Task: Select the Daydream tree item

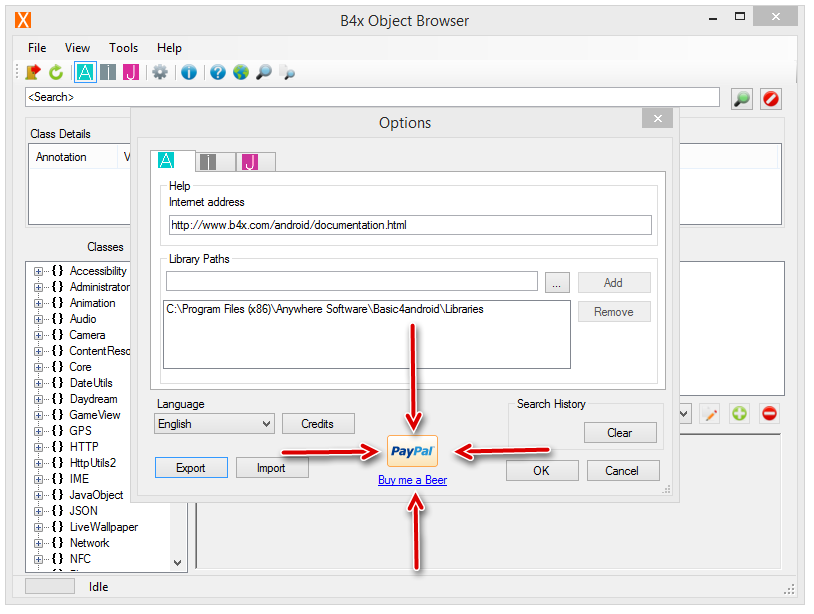Action: coord(93,399)
